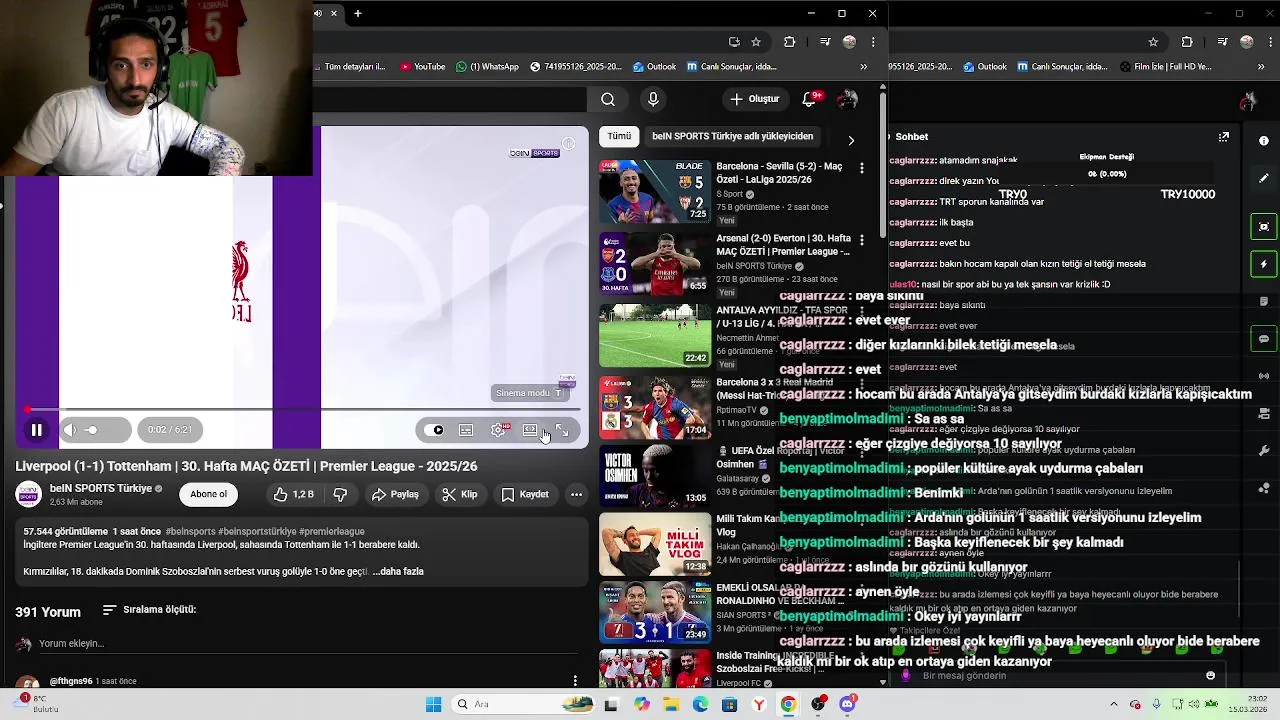This screenshot has width=1280, height=720.
Task: Open the Oluştur create menu
Action: (756, 99)
